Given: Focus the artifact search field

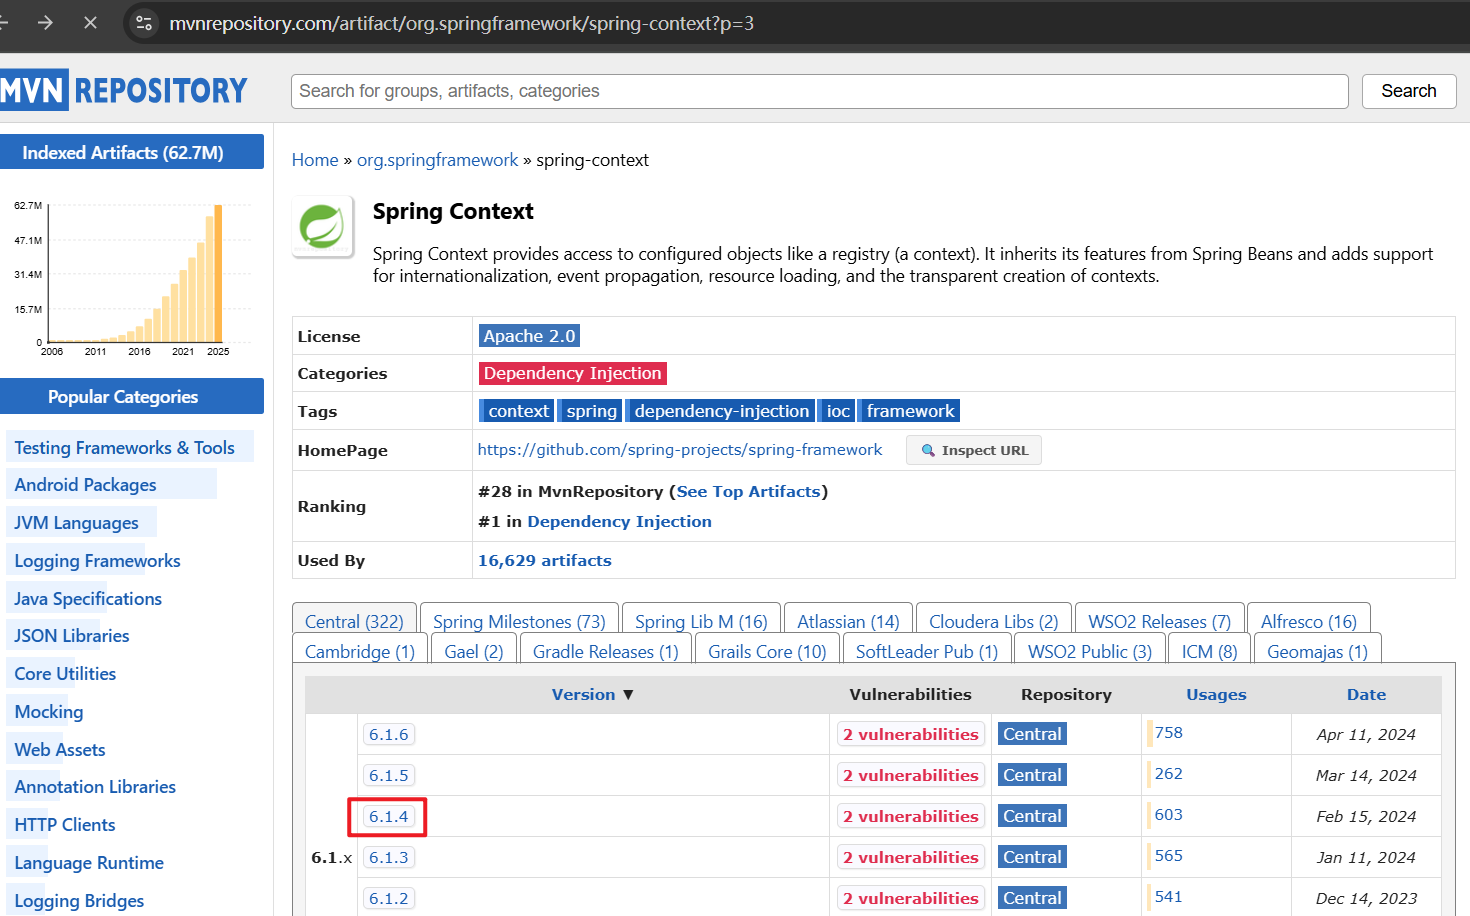Looking at the screenshot, I should click(819, 91).
